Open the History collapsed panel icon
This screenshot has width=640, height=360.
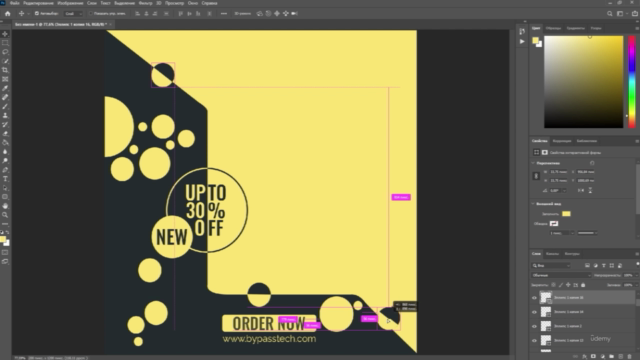click(522, 31)
